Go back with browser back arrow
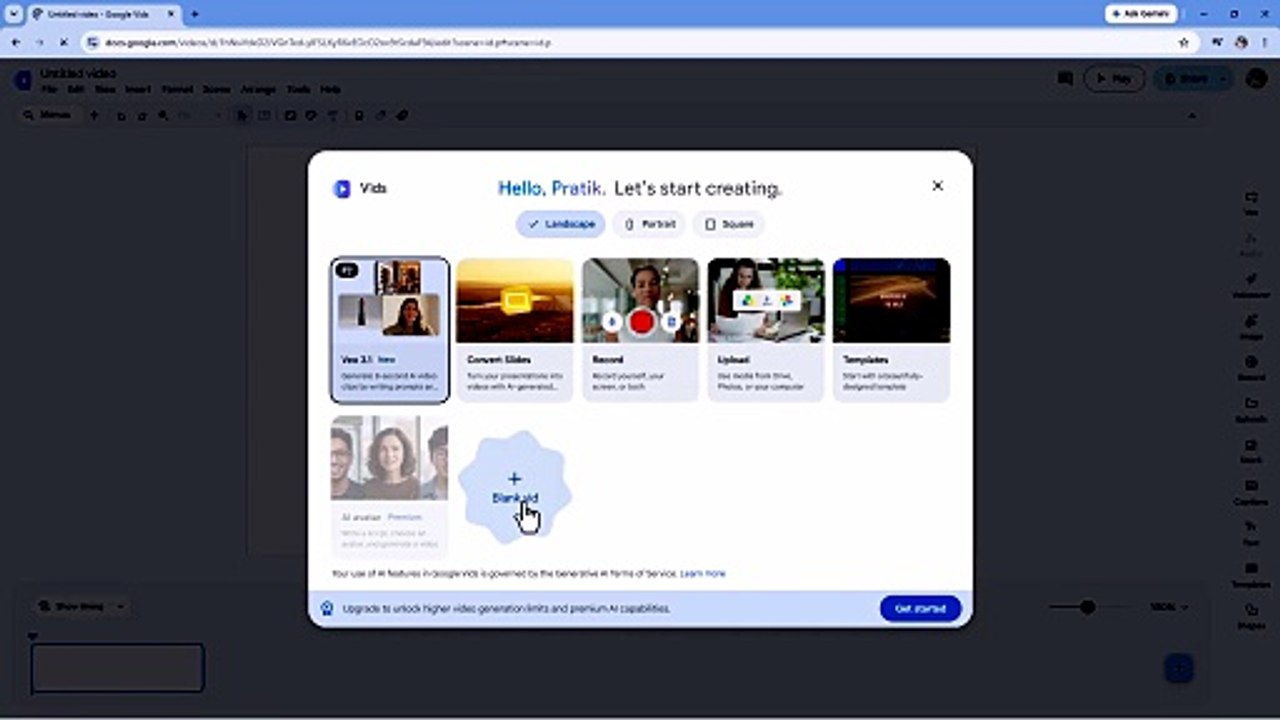Viewport: 1280px width, 720px height. click(x=15, y=43)
